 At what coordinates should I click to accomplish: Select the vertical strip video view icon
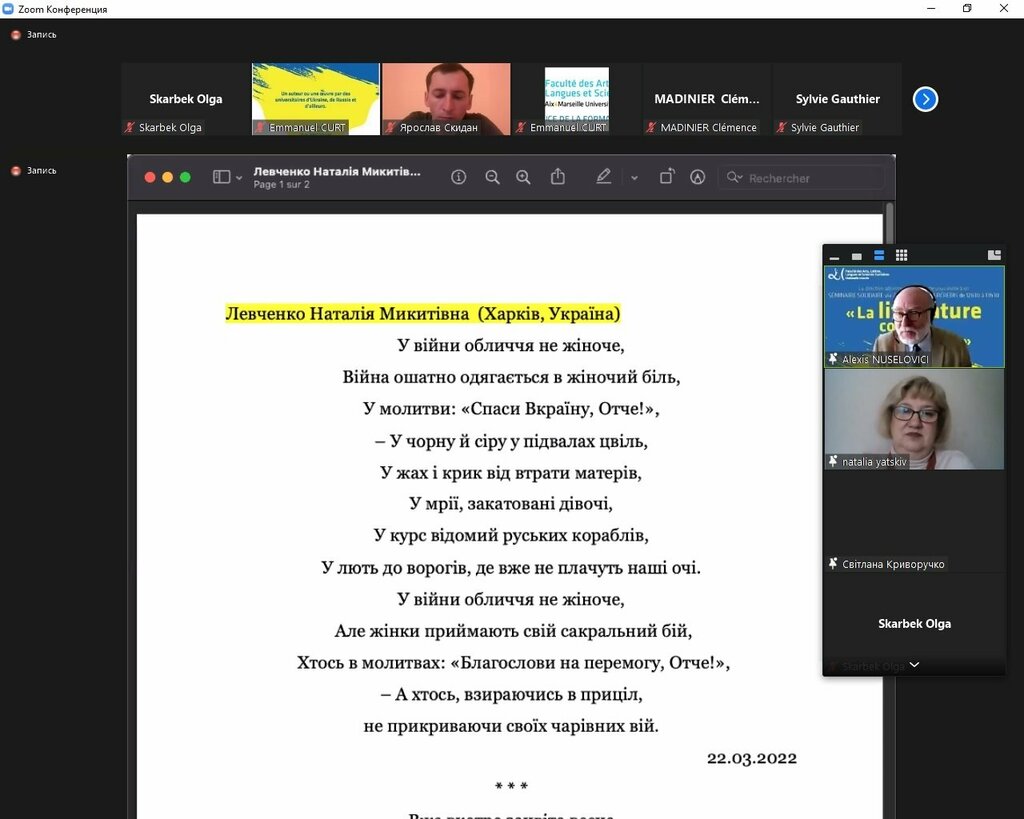point(879,256)
